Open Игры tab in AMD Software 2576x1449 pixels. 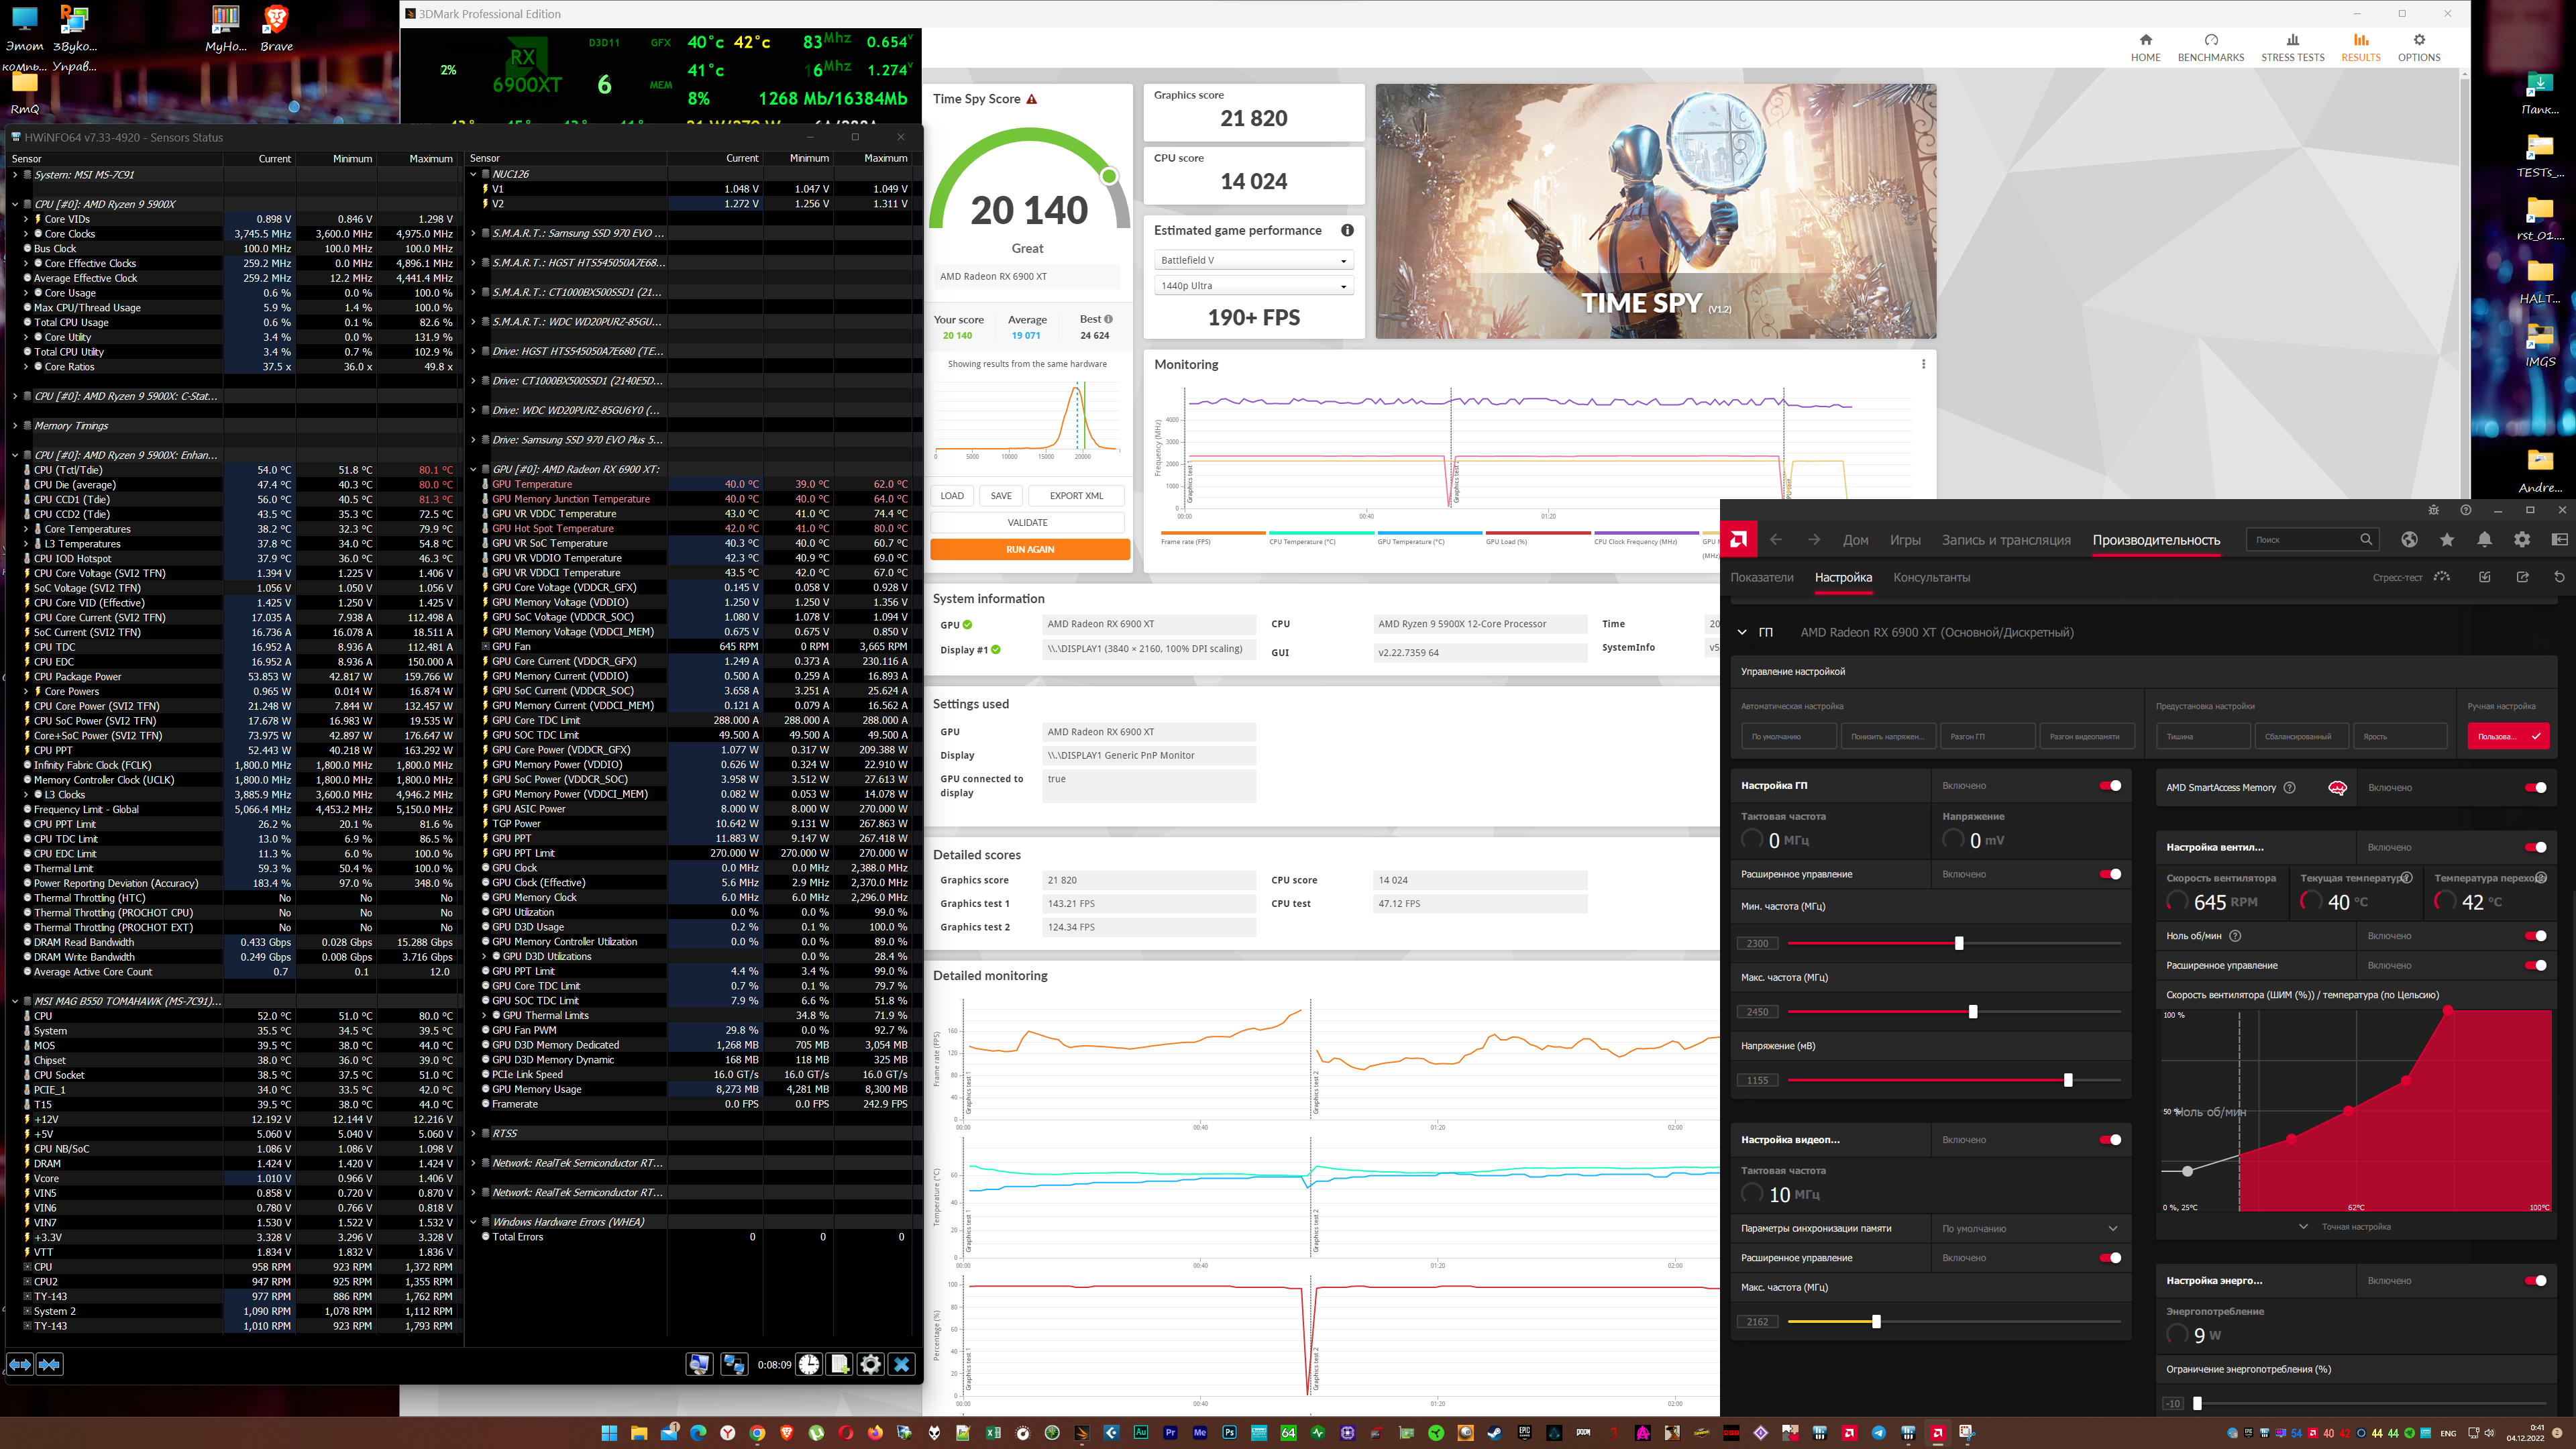coord(1904,540)
